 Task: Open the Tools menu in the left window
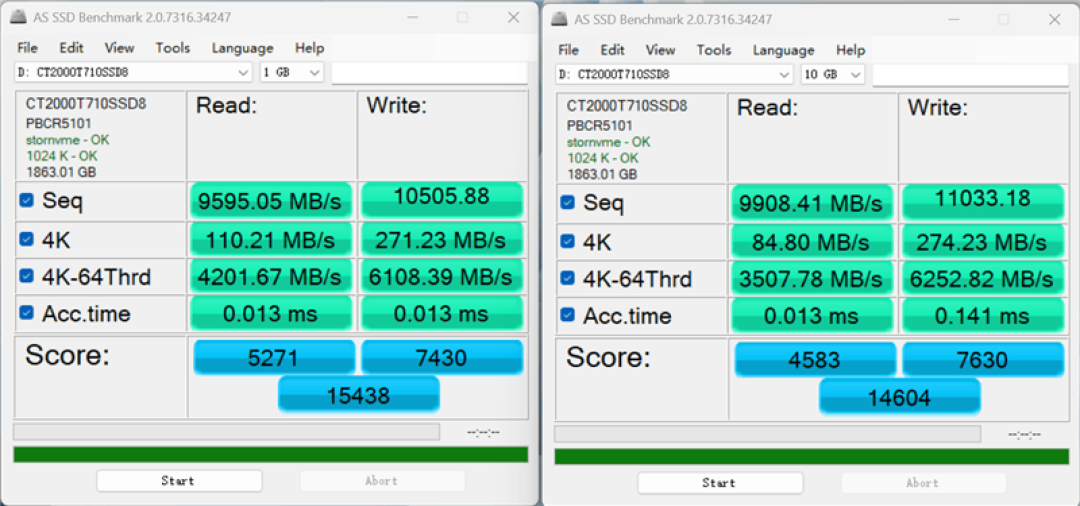pyautogui.click(x=173, y=48)
